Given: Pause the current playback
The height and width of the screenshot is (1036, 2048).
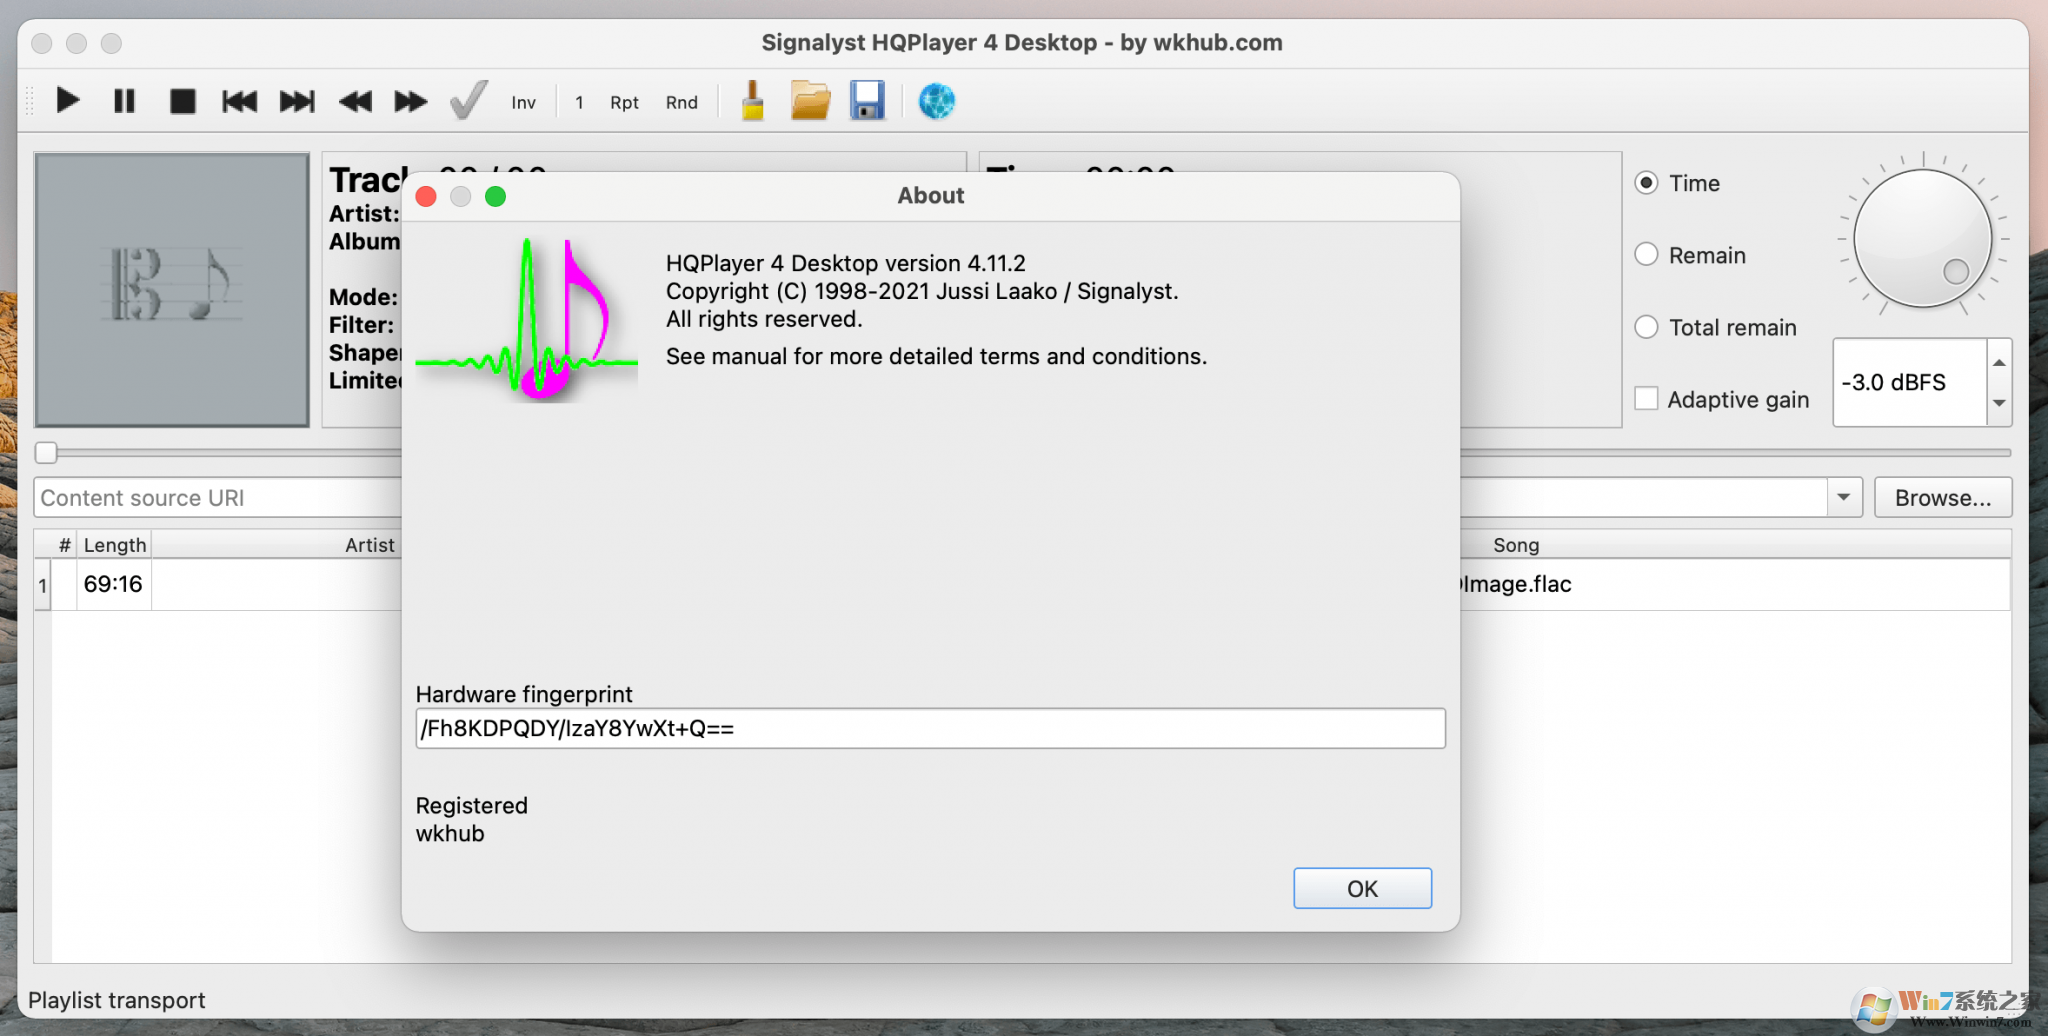Looking at the screenshot, I should point(124,100).
